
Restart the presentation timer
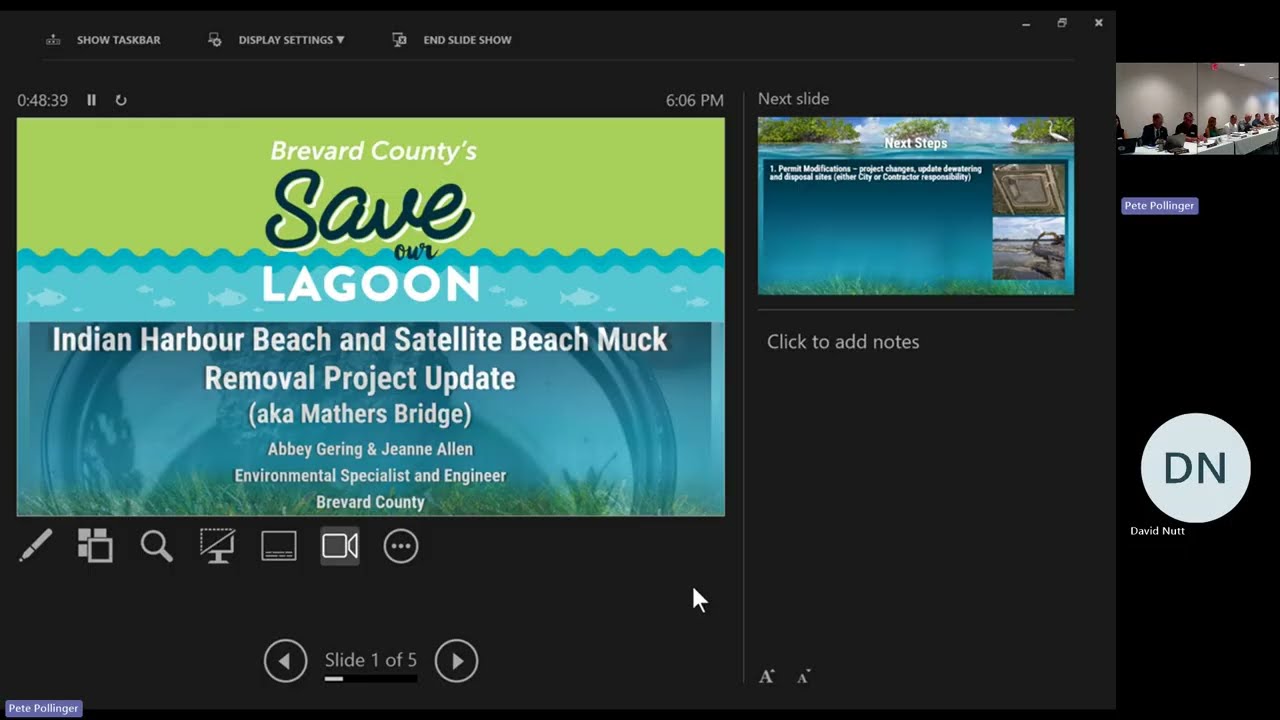click(121, 100)
